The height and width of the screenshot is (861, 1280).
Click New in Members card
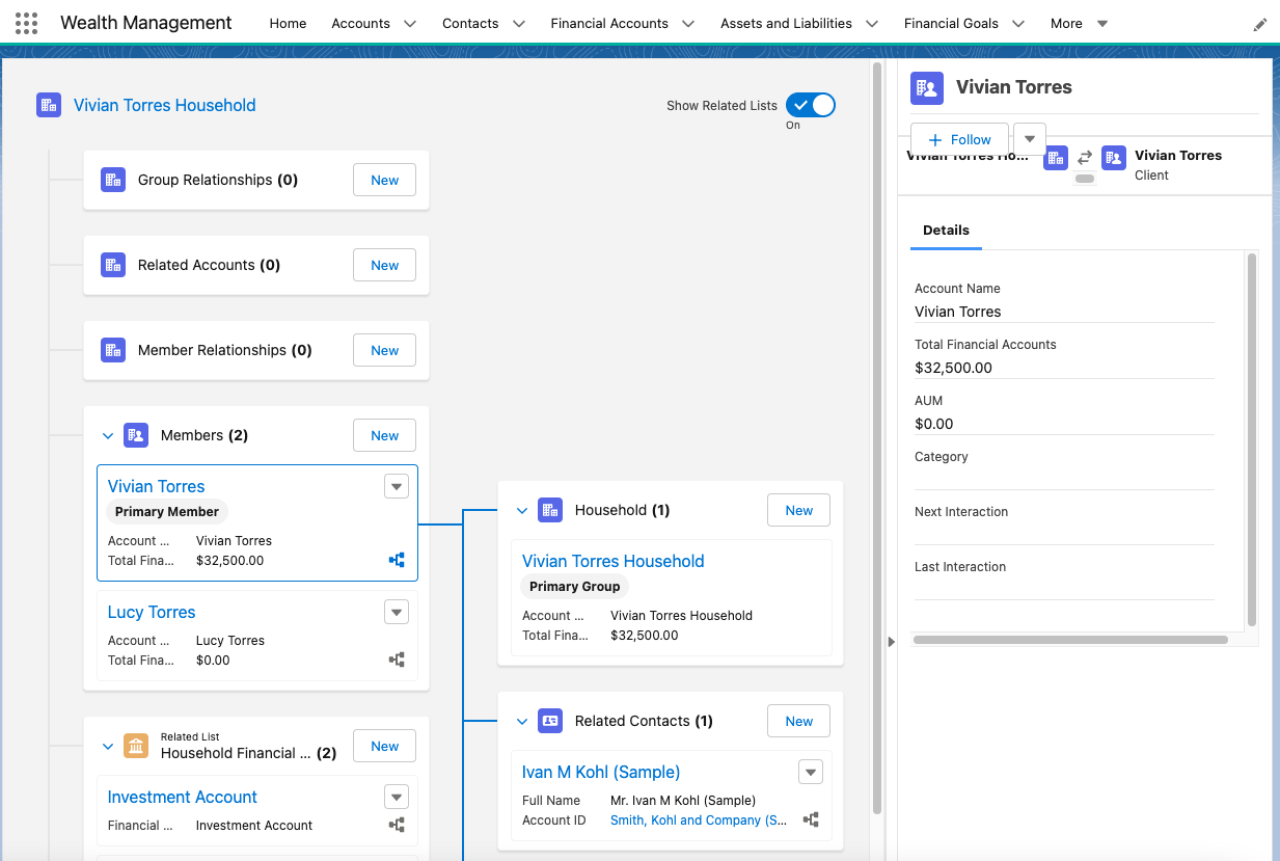point(385,435)
